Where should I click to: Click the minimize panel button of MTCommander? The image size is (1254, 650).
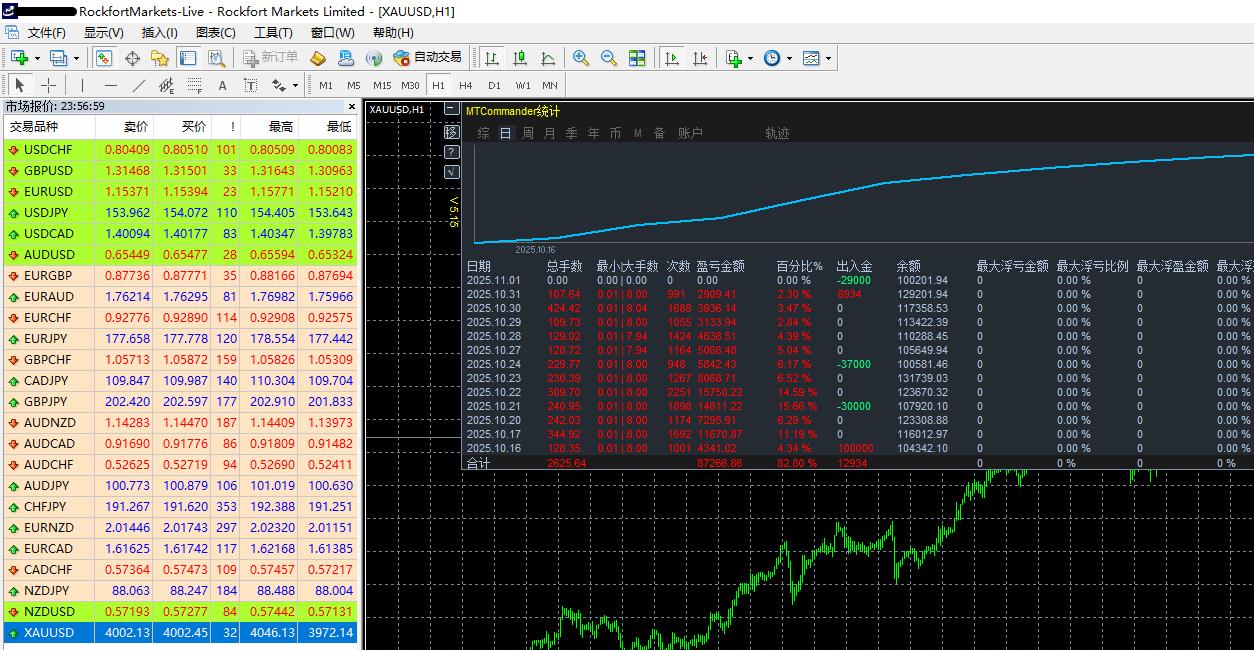(x=452, y=109)
